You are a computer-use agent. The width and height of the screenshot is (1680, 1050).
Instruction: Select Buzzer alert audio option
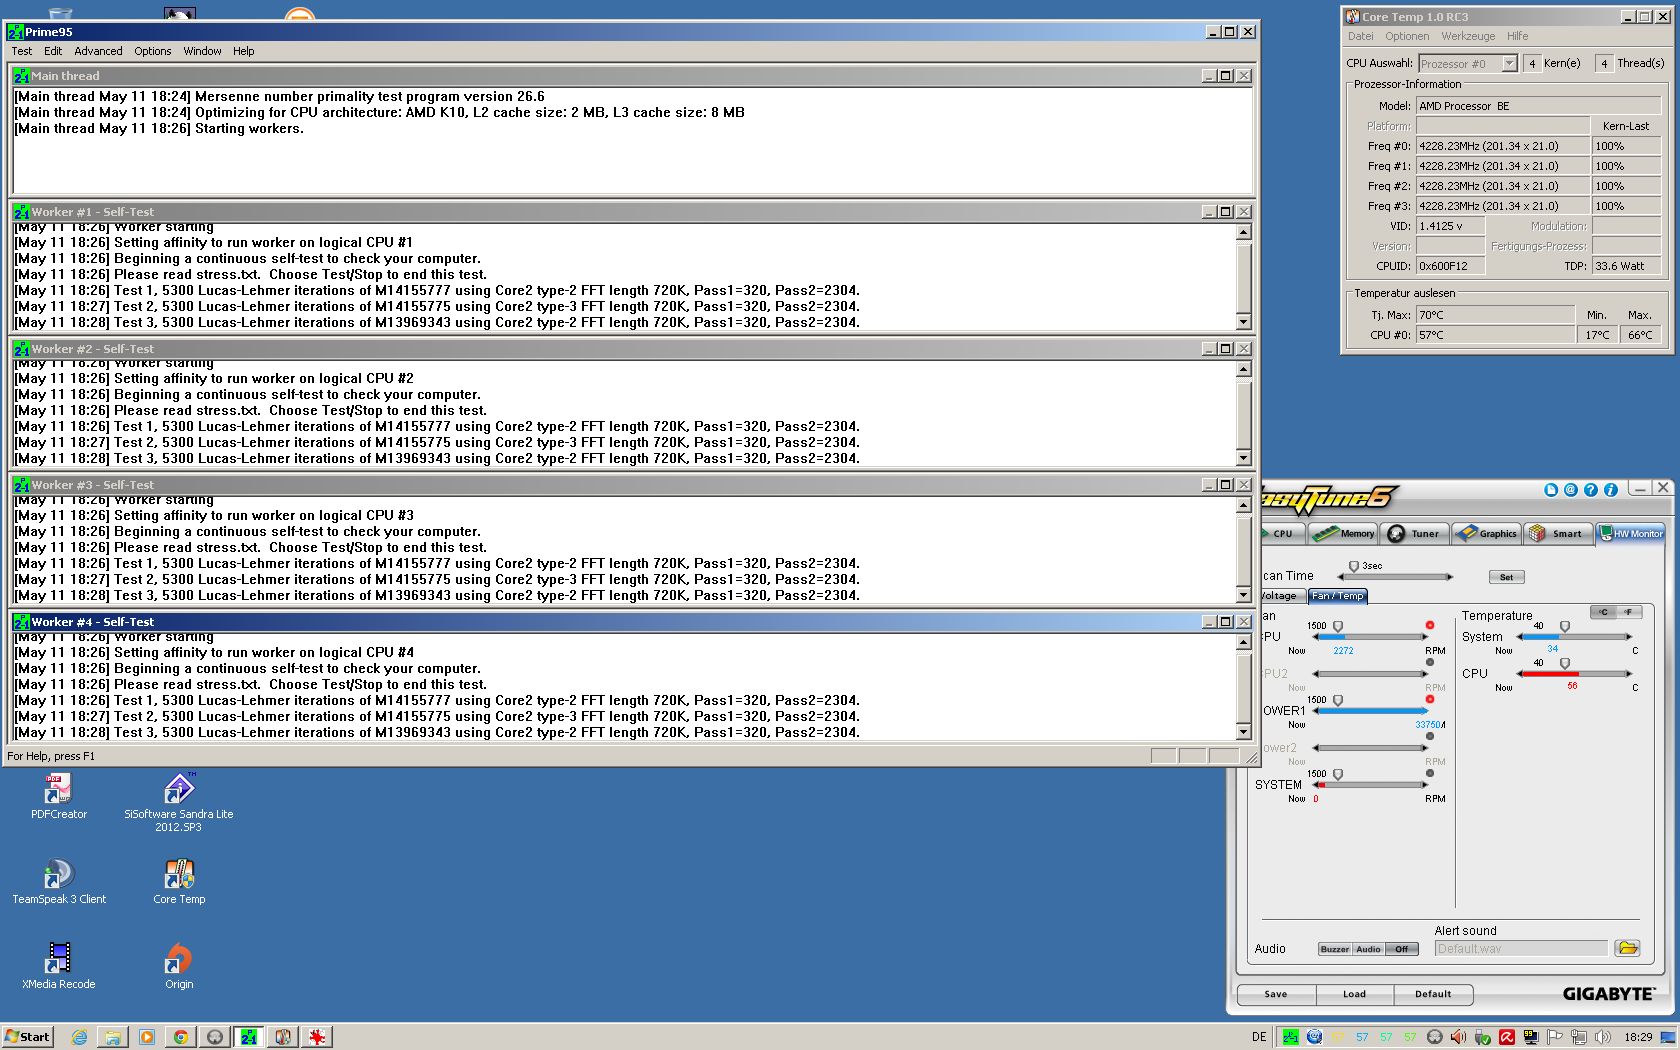coord(1335,949)
